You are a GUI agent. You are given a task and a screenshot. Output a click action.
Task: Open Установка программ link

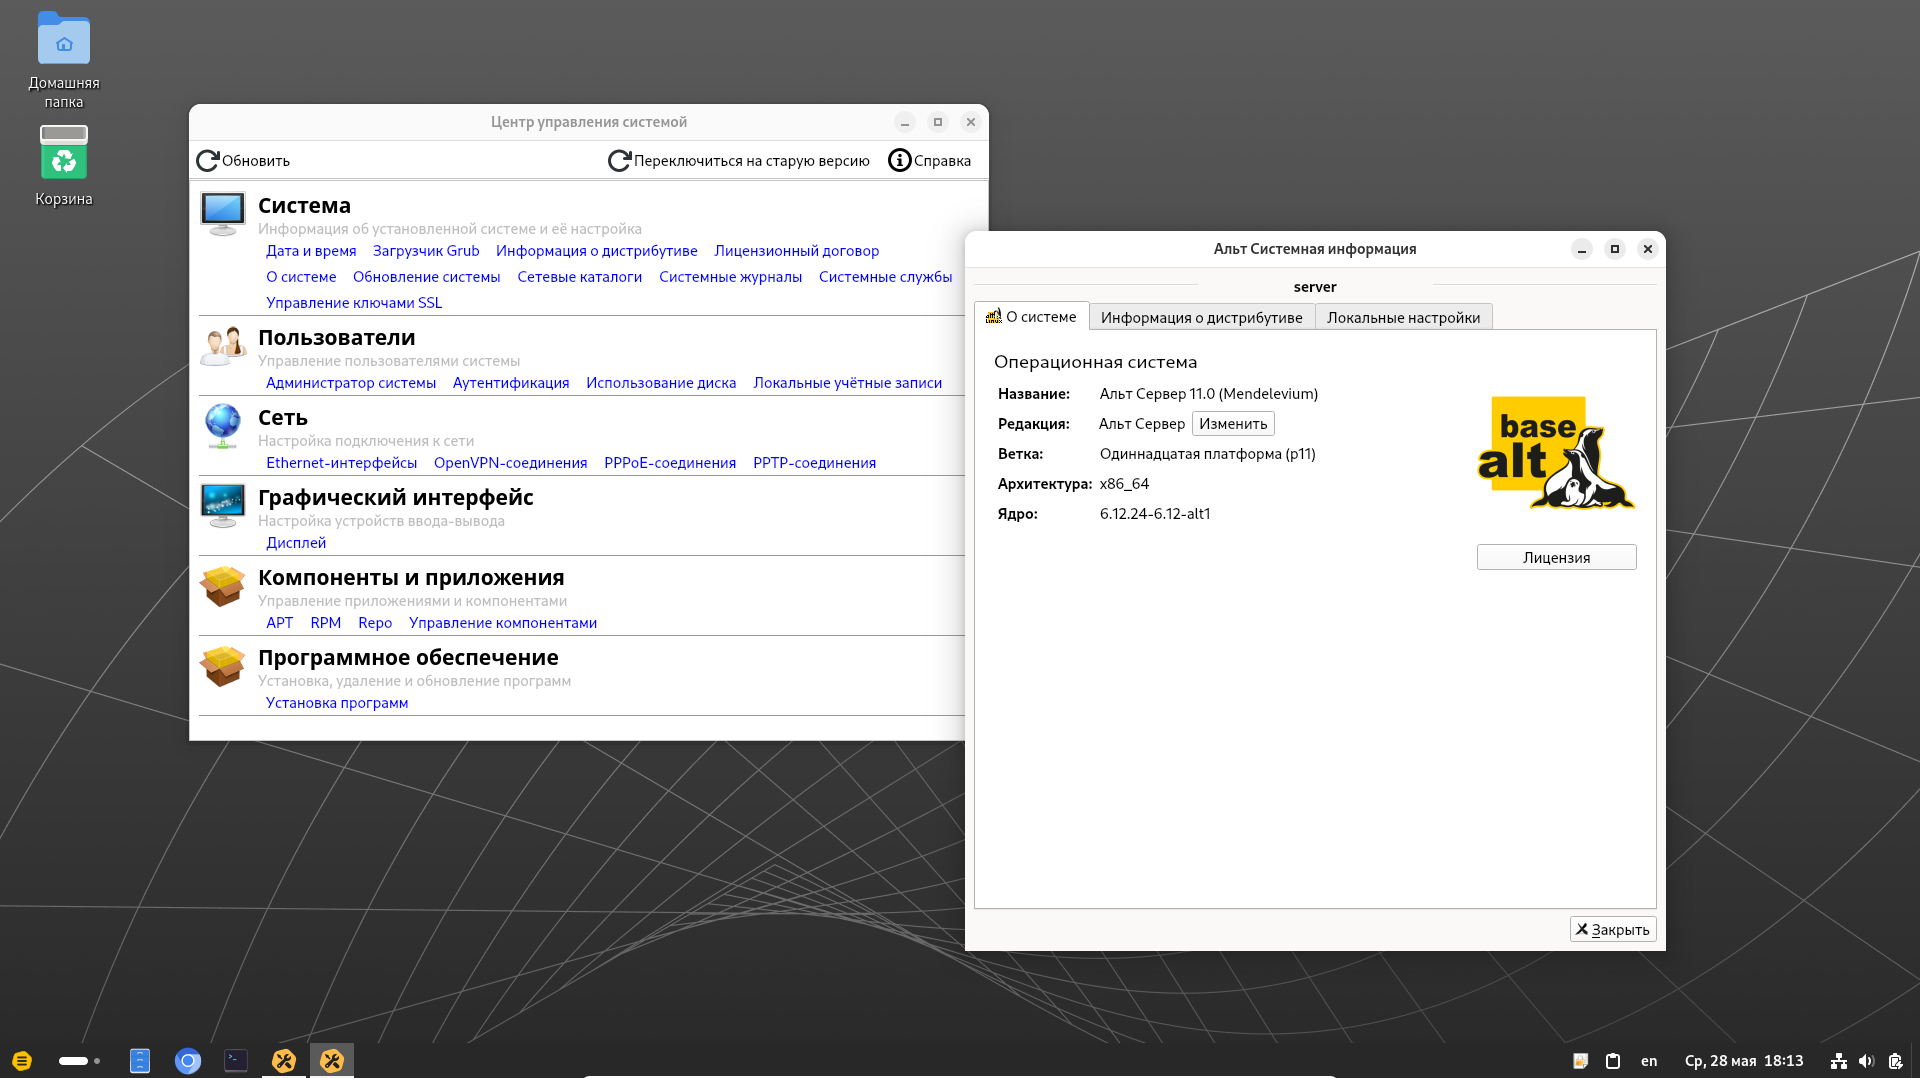(x=337, y=703)
